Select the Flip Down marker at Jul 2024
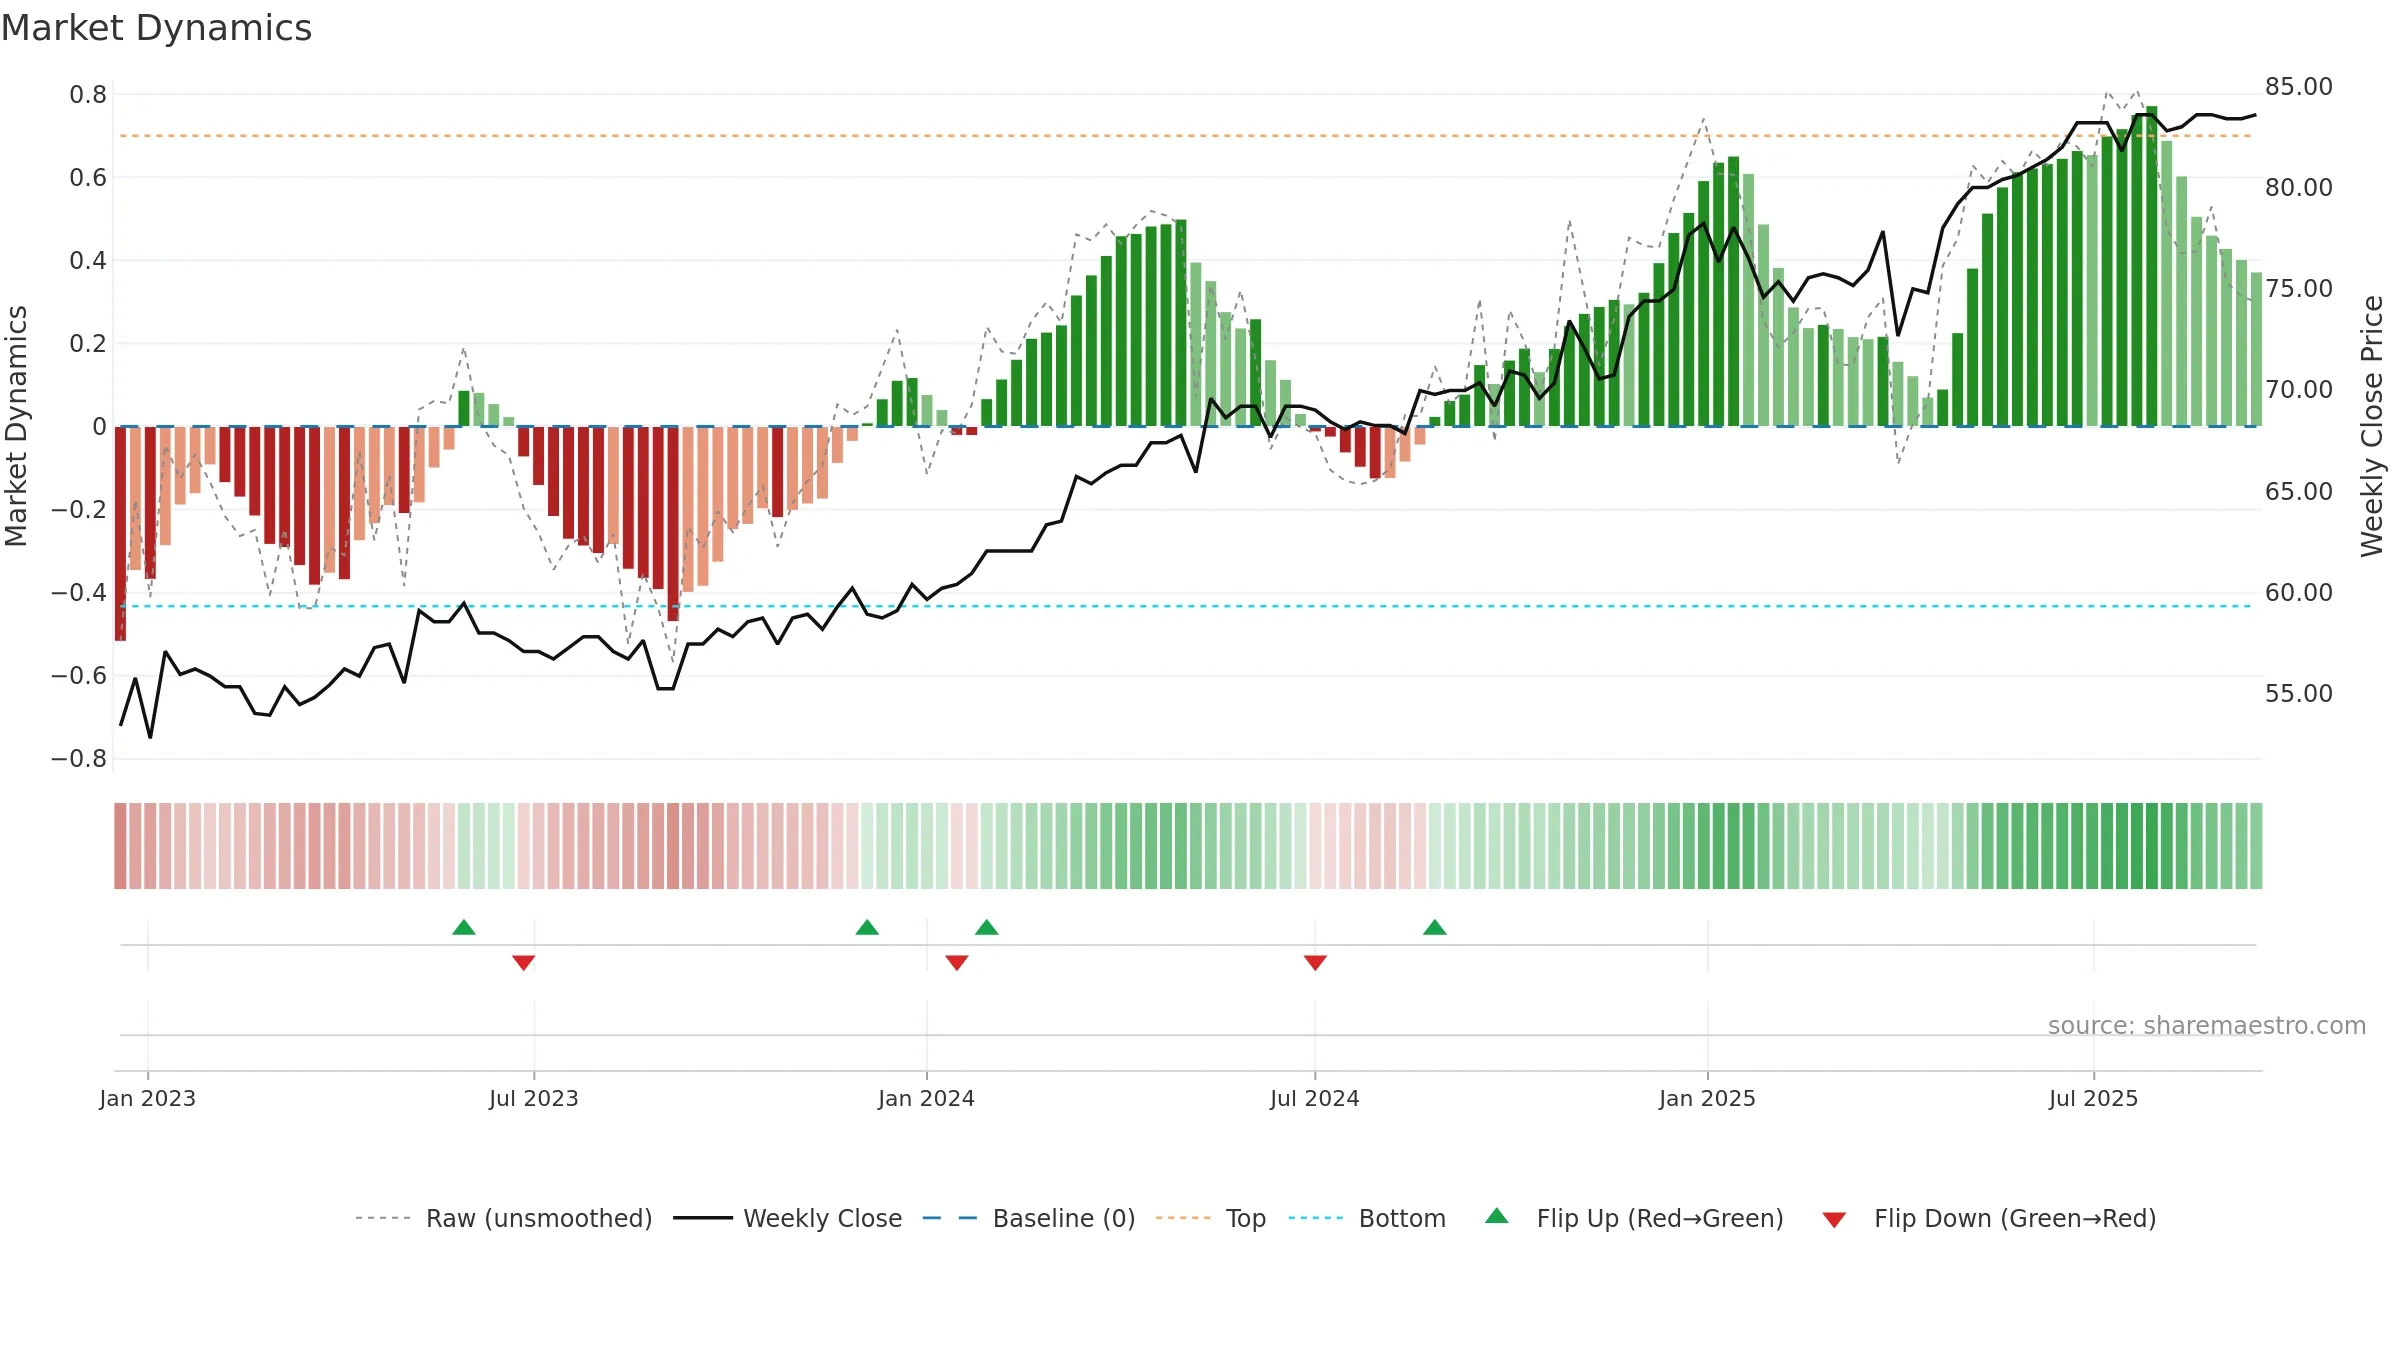2400x1350 pixels. (x=1315, y=962)
